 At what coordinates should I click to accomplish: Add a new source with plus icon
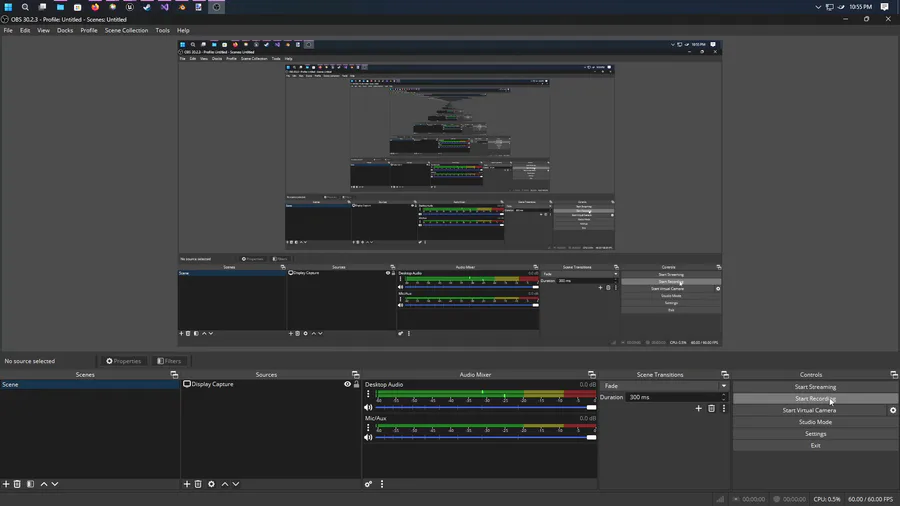coord(187,484)
